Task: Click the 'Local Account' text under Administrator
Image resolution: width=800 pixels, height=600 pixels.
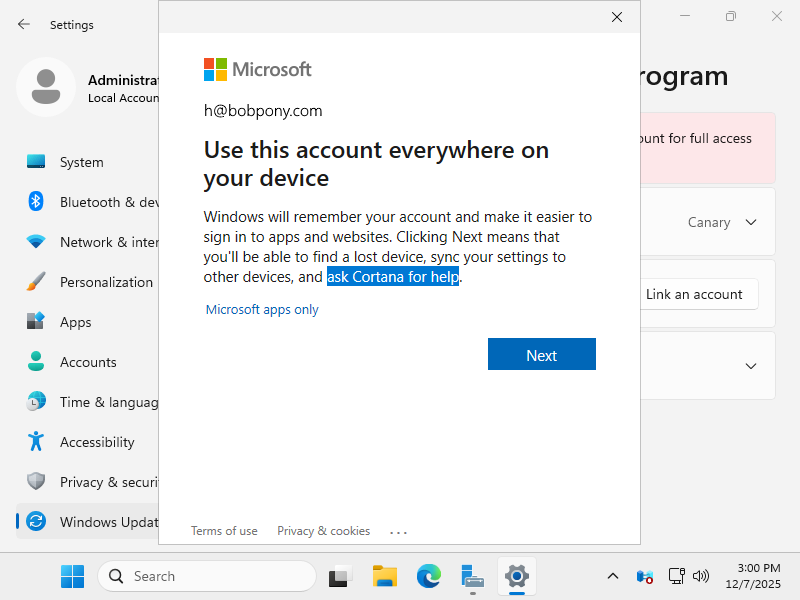Action: pyautogui.click(x=123, y=98)
